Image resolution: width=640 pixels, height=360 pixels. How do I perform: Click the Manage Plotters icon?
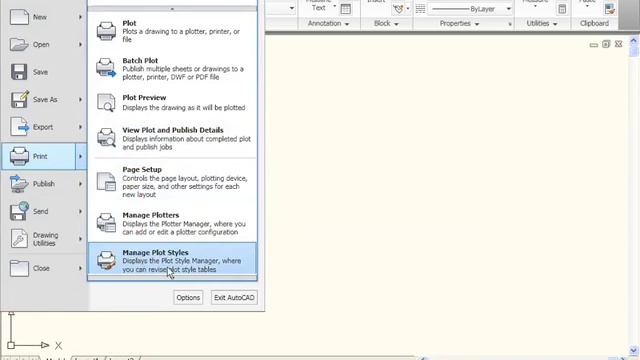[106, 223]
